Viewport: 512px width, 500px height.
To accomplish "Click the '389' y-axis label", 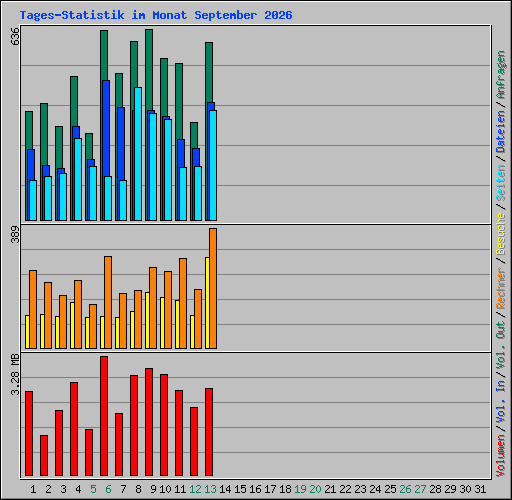I will pyautogui.click(x=15, y=234).
